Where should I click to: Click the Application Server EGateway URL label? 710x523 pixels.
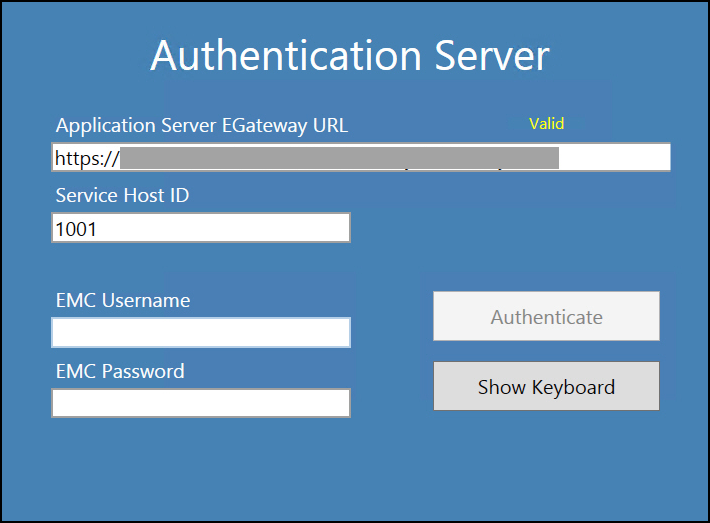tap(202, 126)
